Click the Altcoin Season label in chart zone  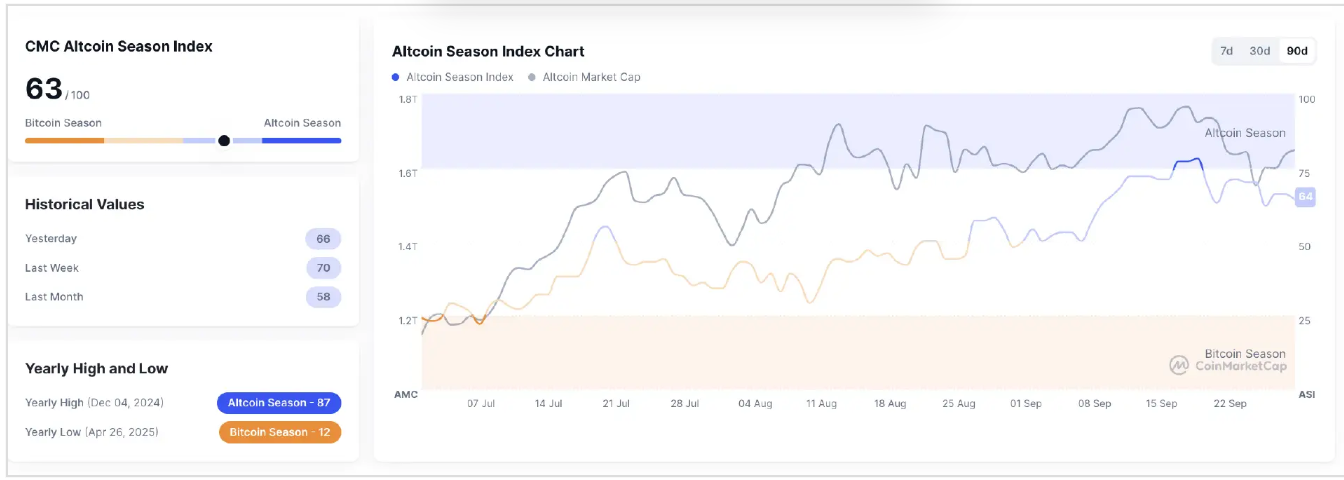click(1245, 133)
